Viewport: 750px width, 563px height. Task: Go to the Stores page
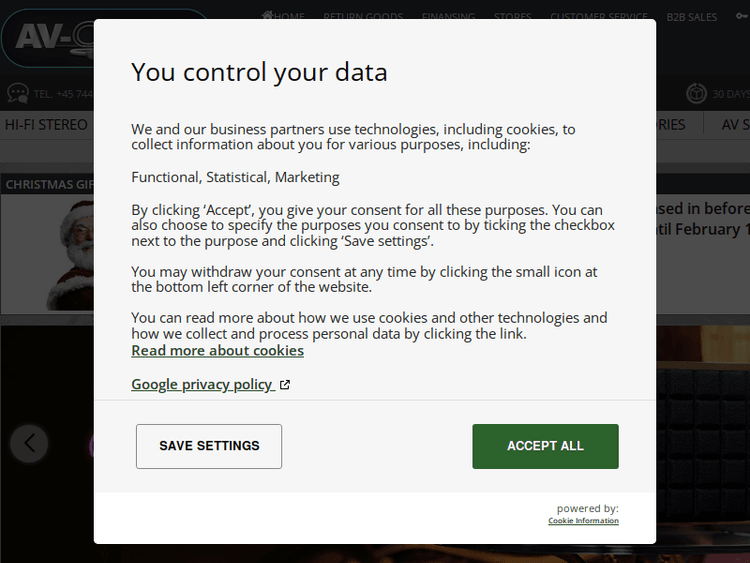513,17
